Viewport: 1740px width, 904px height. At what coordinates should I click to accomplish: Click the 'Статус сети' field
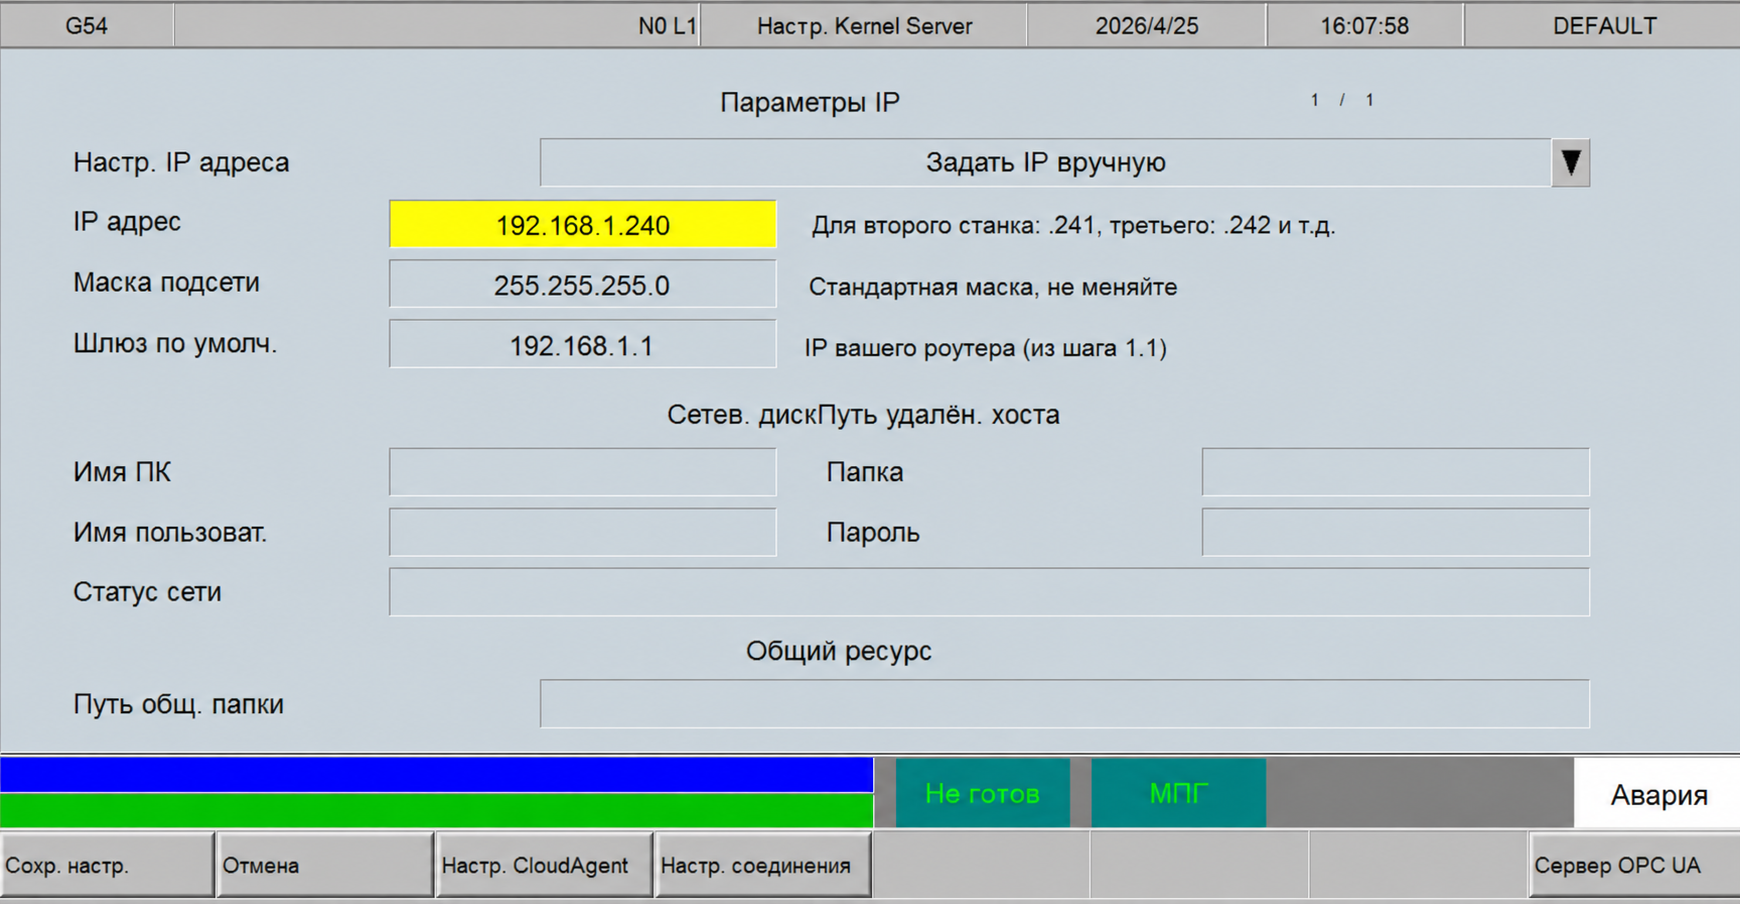point(990,591)
